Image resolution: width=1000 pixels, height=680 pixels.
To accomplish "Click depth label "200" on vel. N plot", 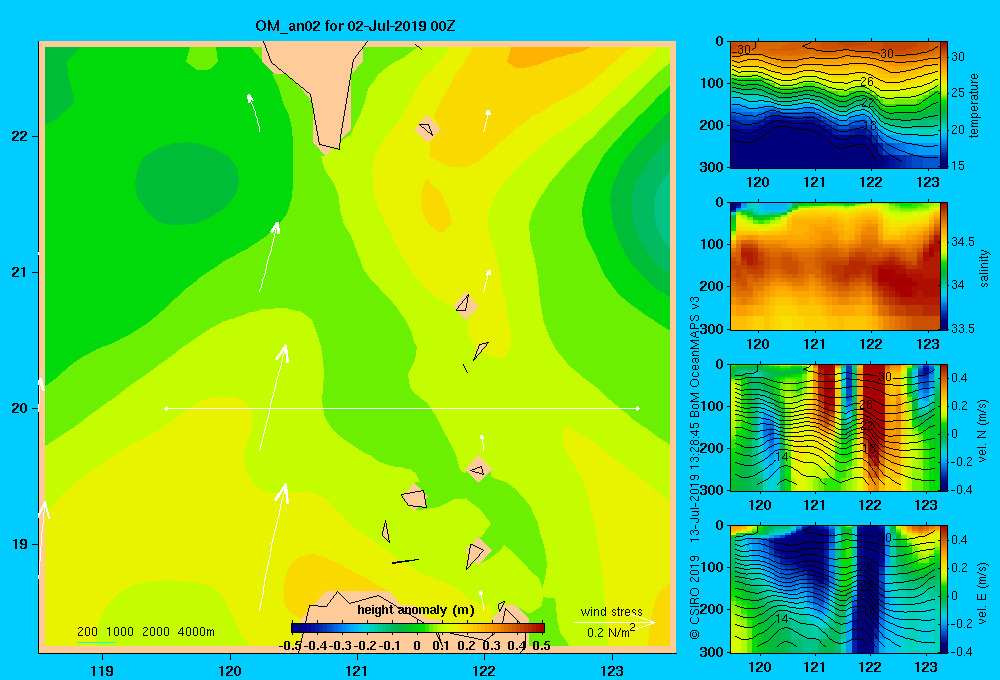I will pyautogui.click(x=712, y=448).
